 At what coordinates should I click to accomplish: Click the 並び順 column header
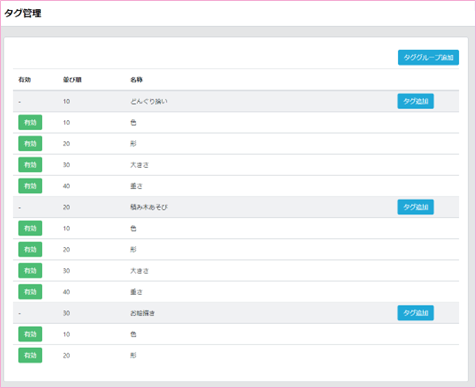coord(72,80)
